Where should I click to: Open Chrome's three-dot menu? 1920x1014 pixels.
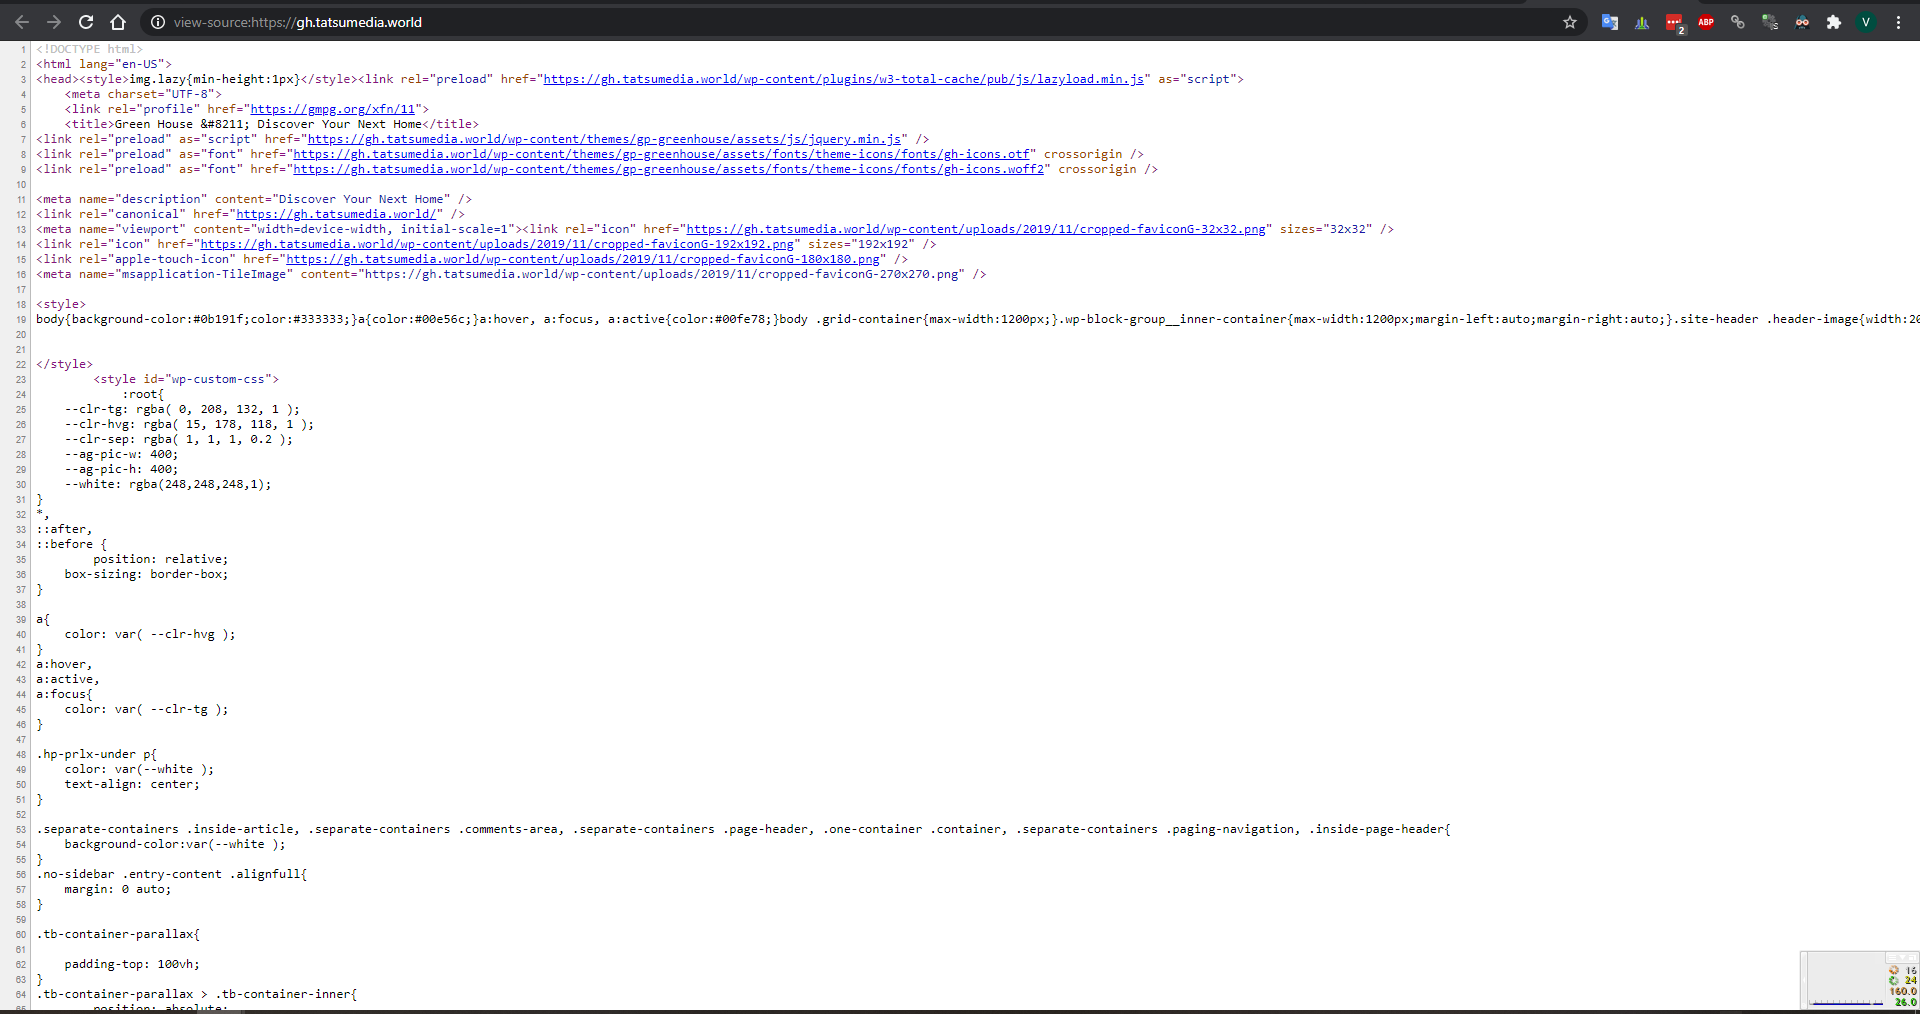point(1898,22)
